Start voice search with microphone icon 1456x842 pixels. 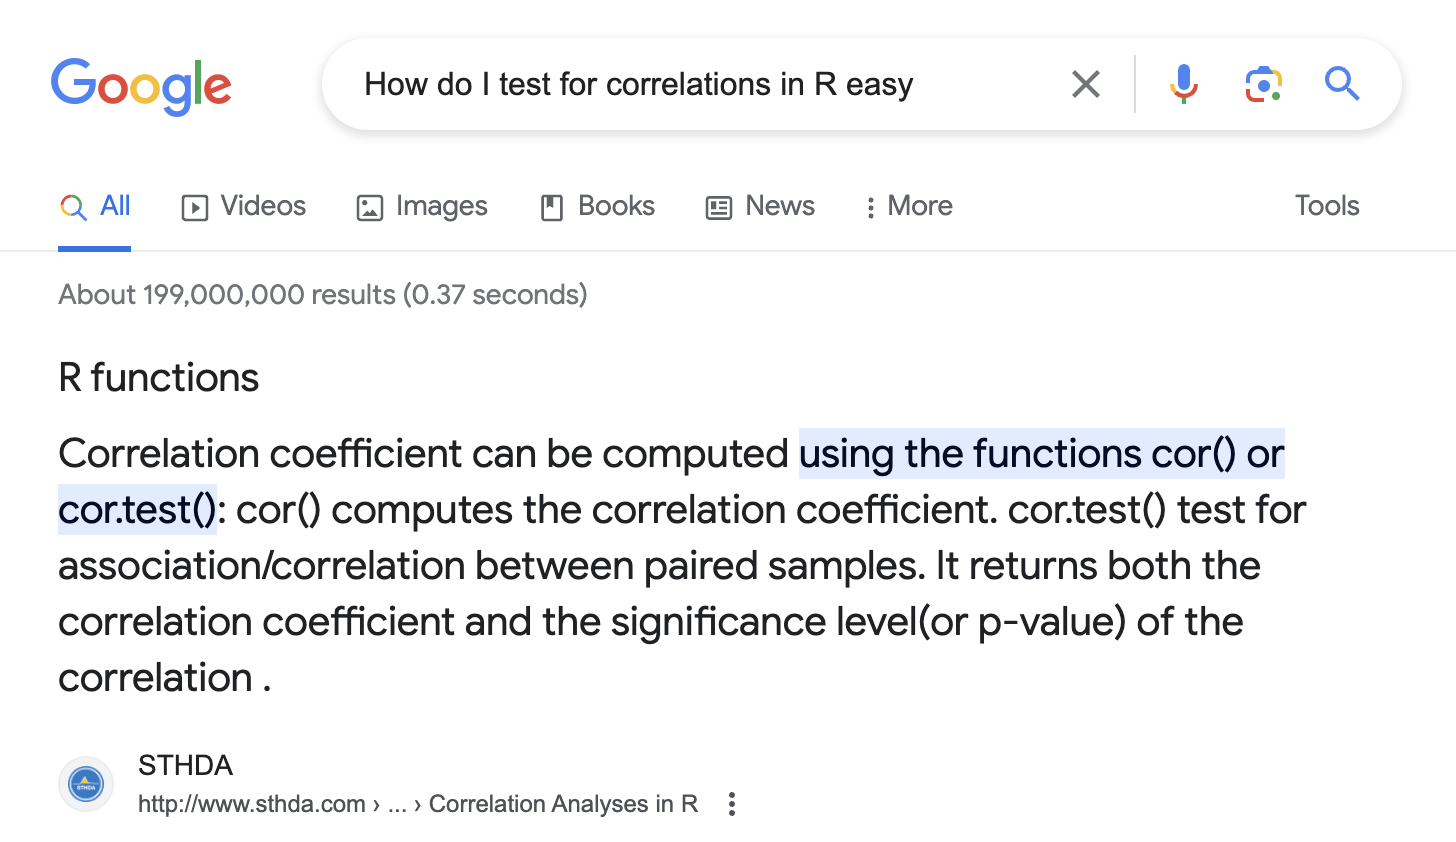point(1183,84)
